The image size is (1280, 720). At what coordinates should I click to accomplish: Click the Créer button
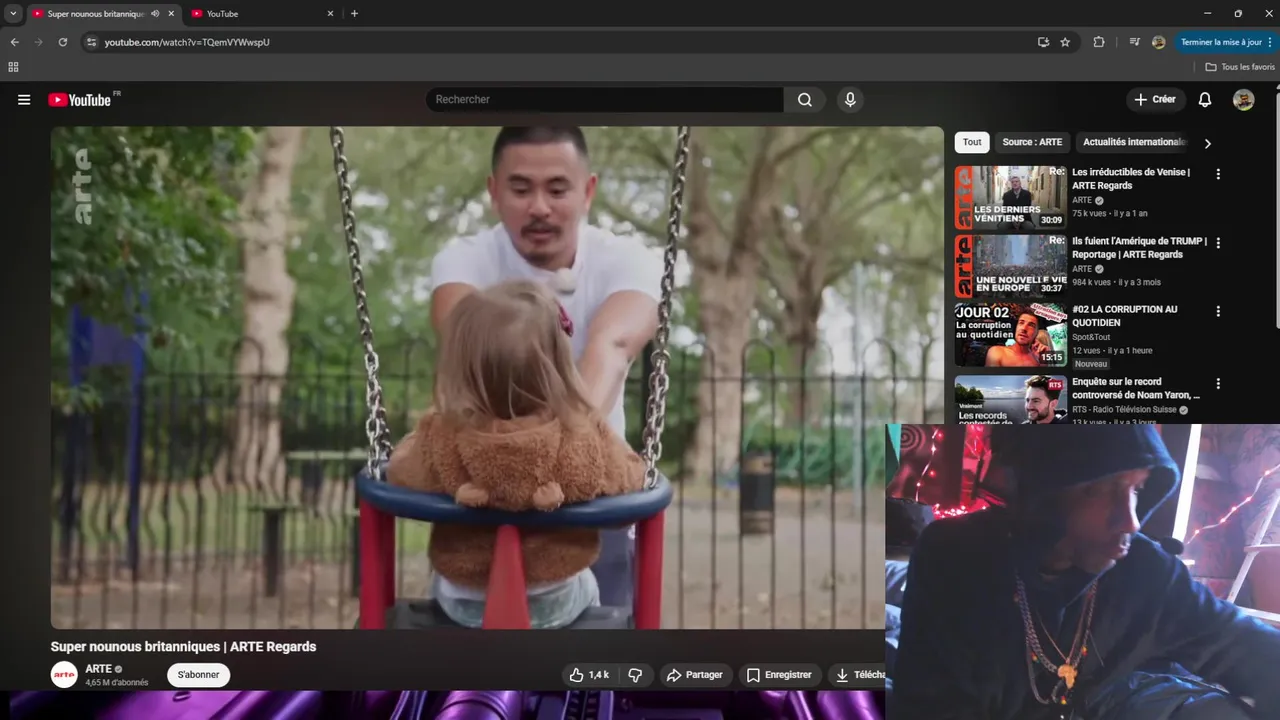1155,100
